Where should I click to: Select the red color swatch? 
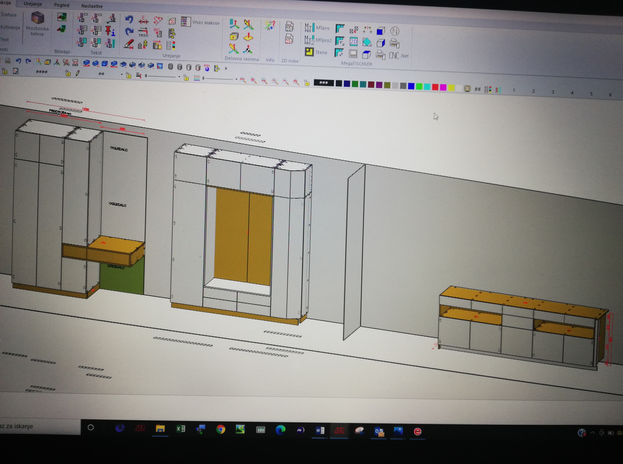pyautogui.click(x=435, y=87)
